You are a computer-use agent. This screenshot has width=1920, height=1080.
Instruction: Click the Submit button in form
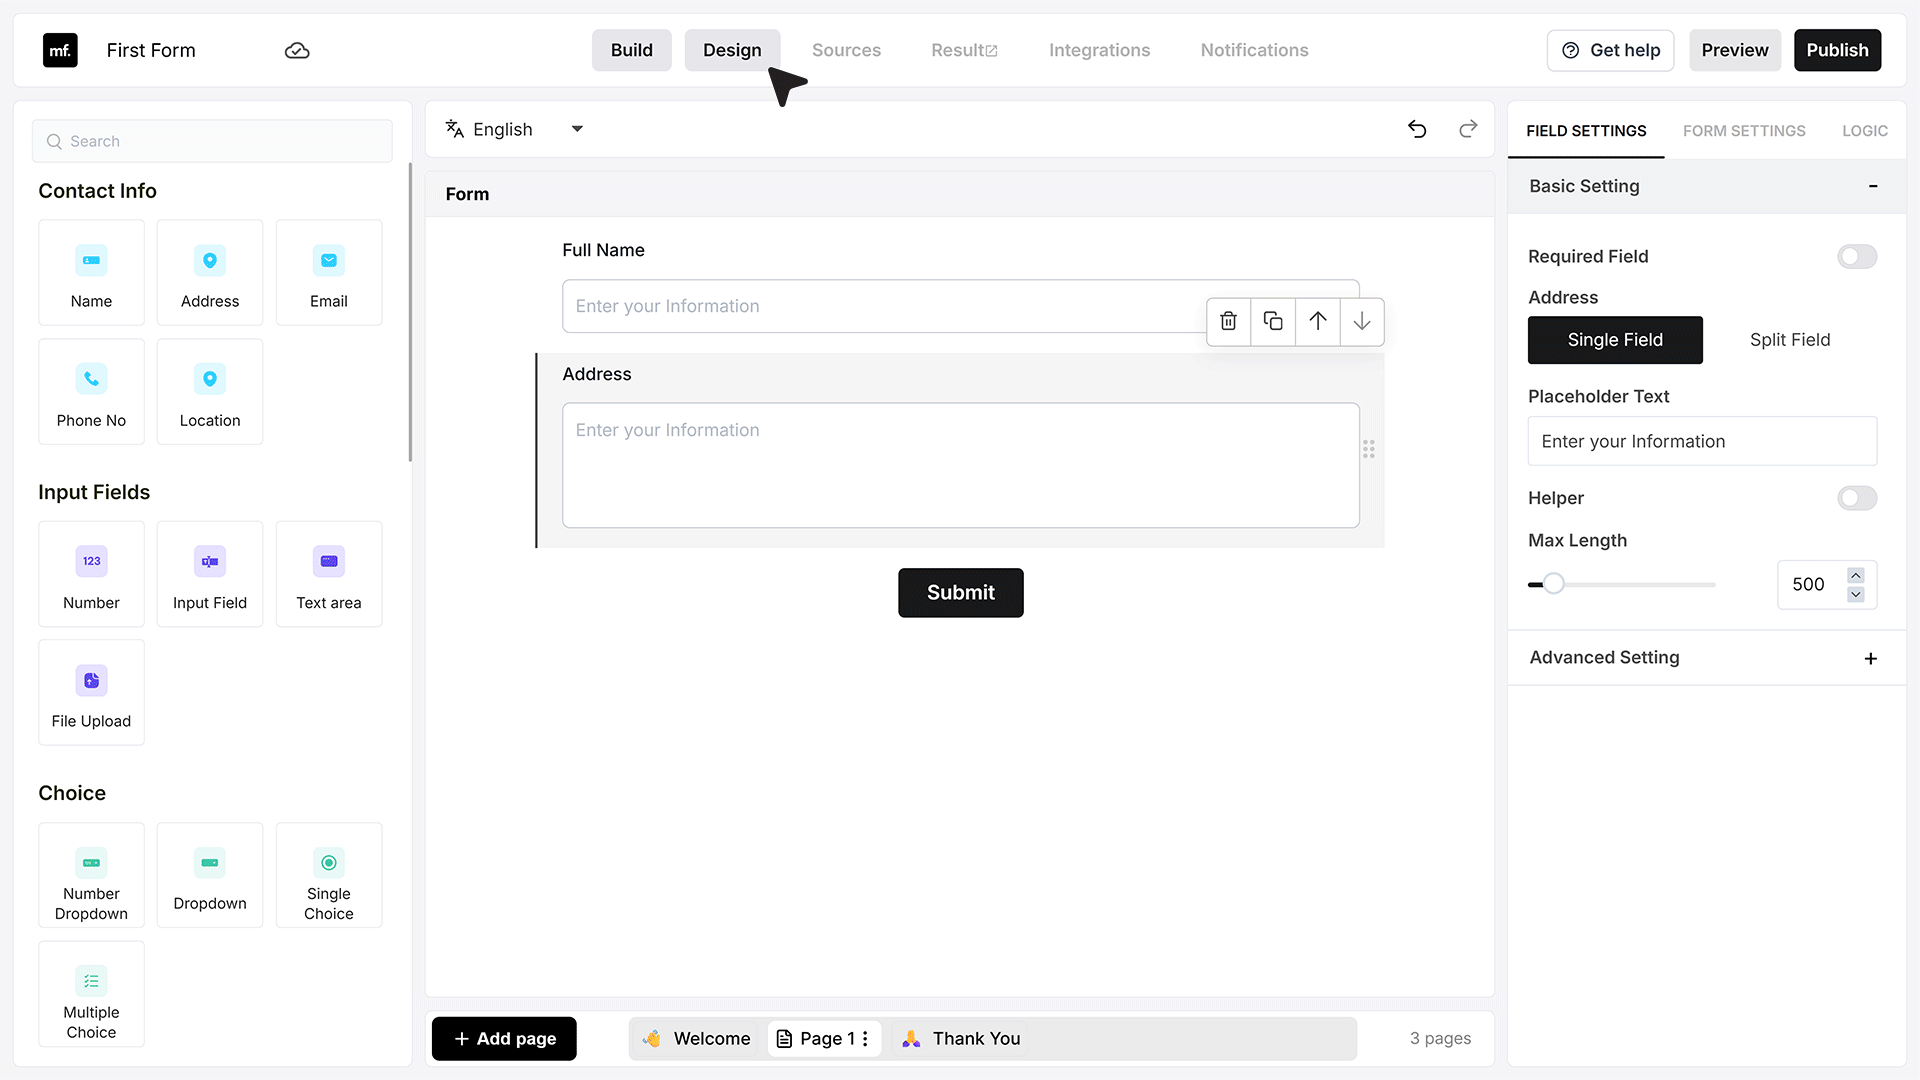961,593
